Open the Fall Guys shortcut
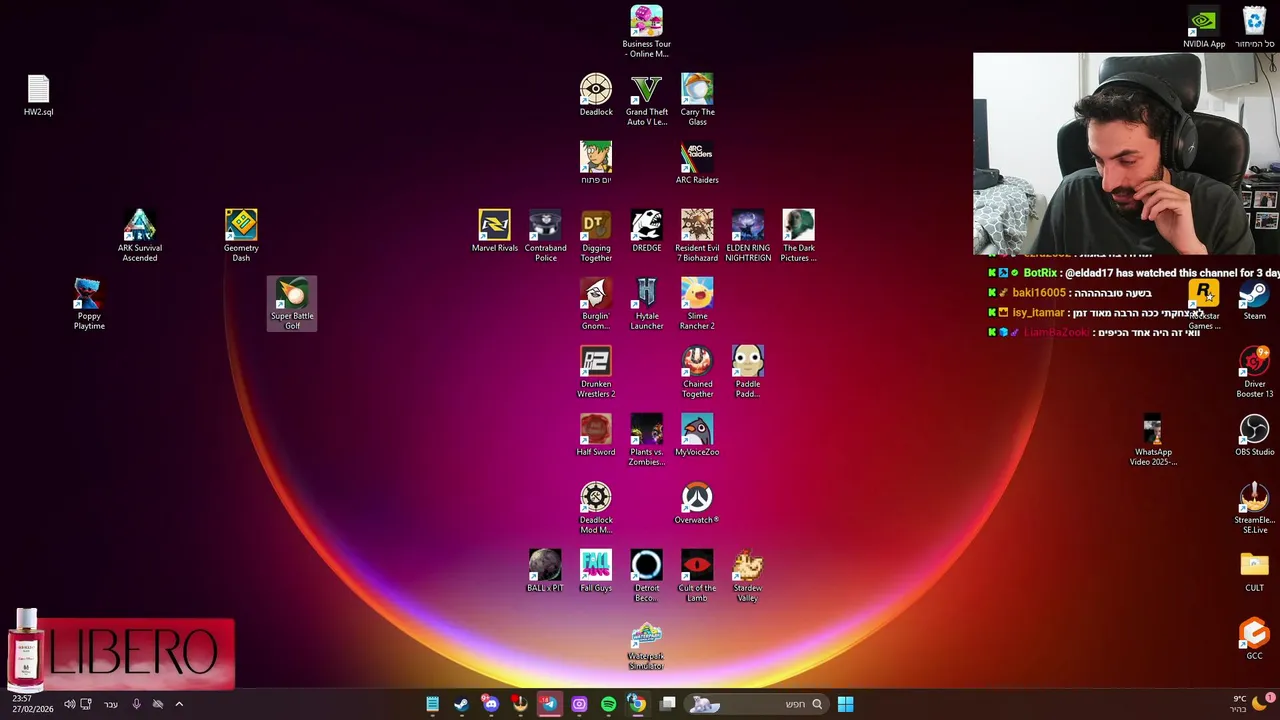 pos(596,571)
